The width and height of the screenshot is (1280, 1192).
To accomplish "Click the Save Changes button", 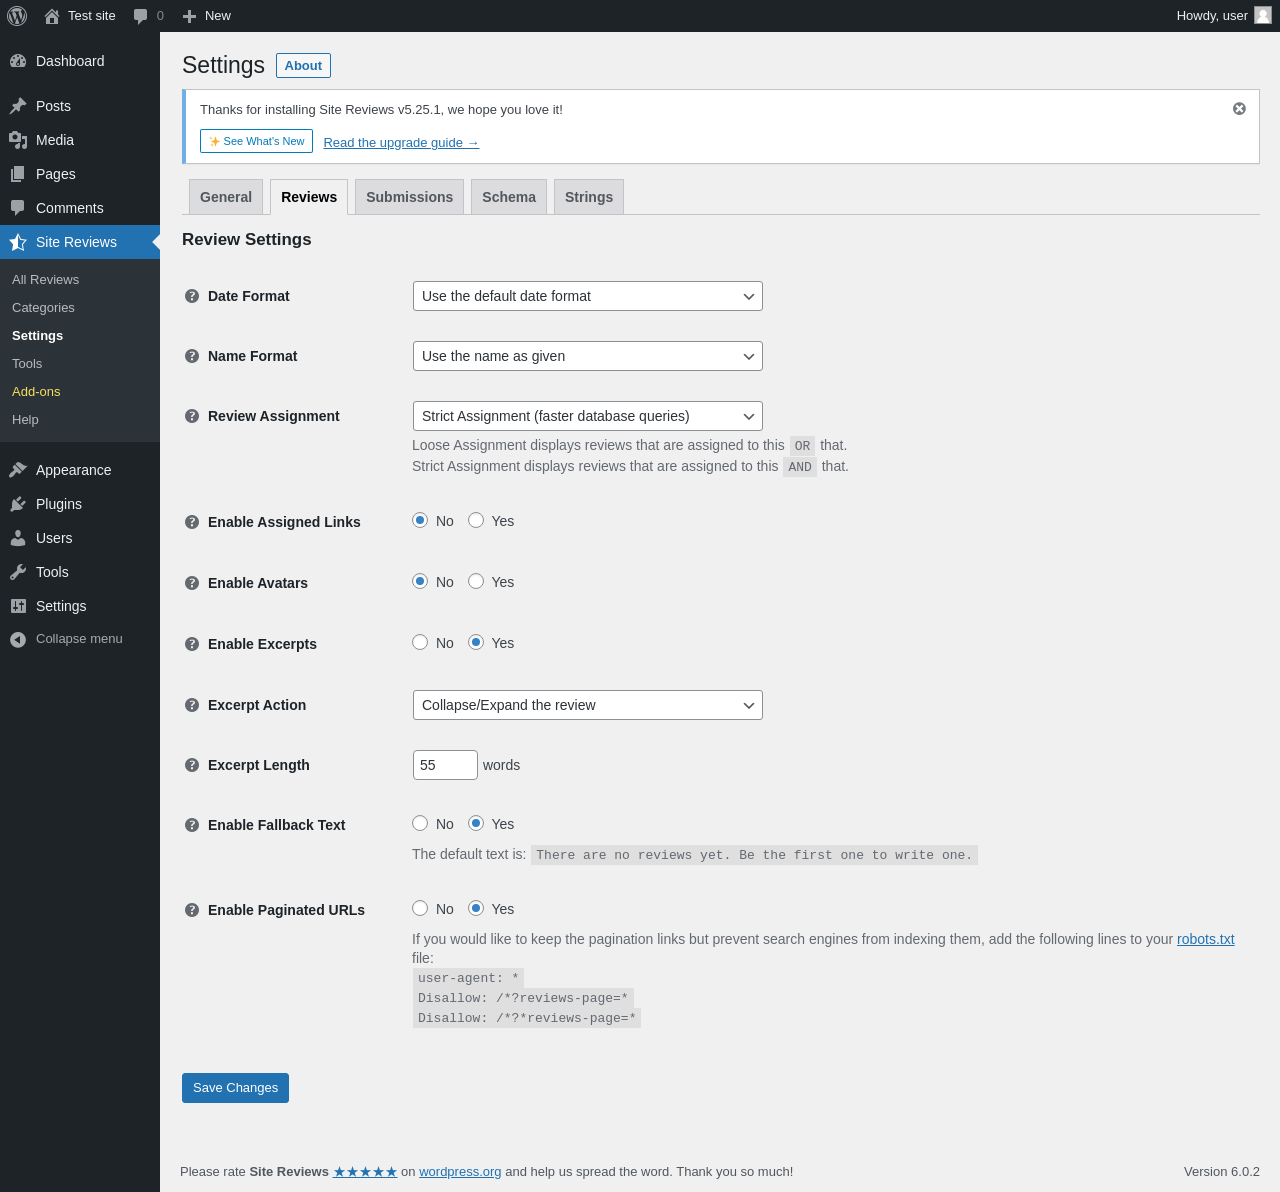I will point(235,1088).
